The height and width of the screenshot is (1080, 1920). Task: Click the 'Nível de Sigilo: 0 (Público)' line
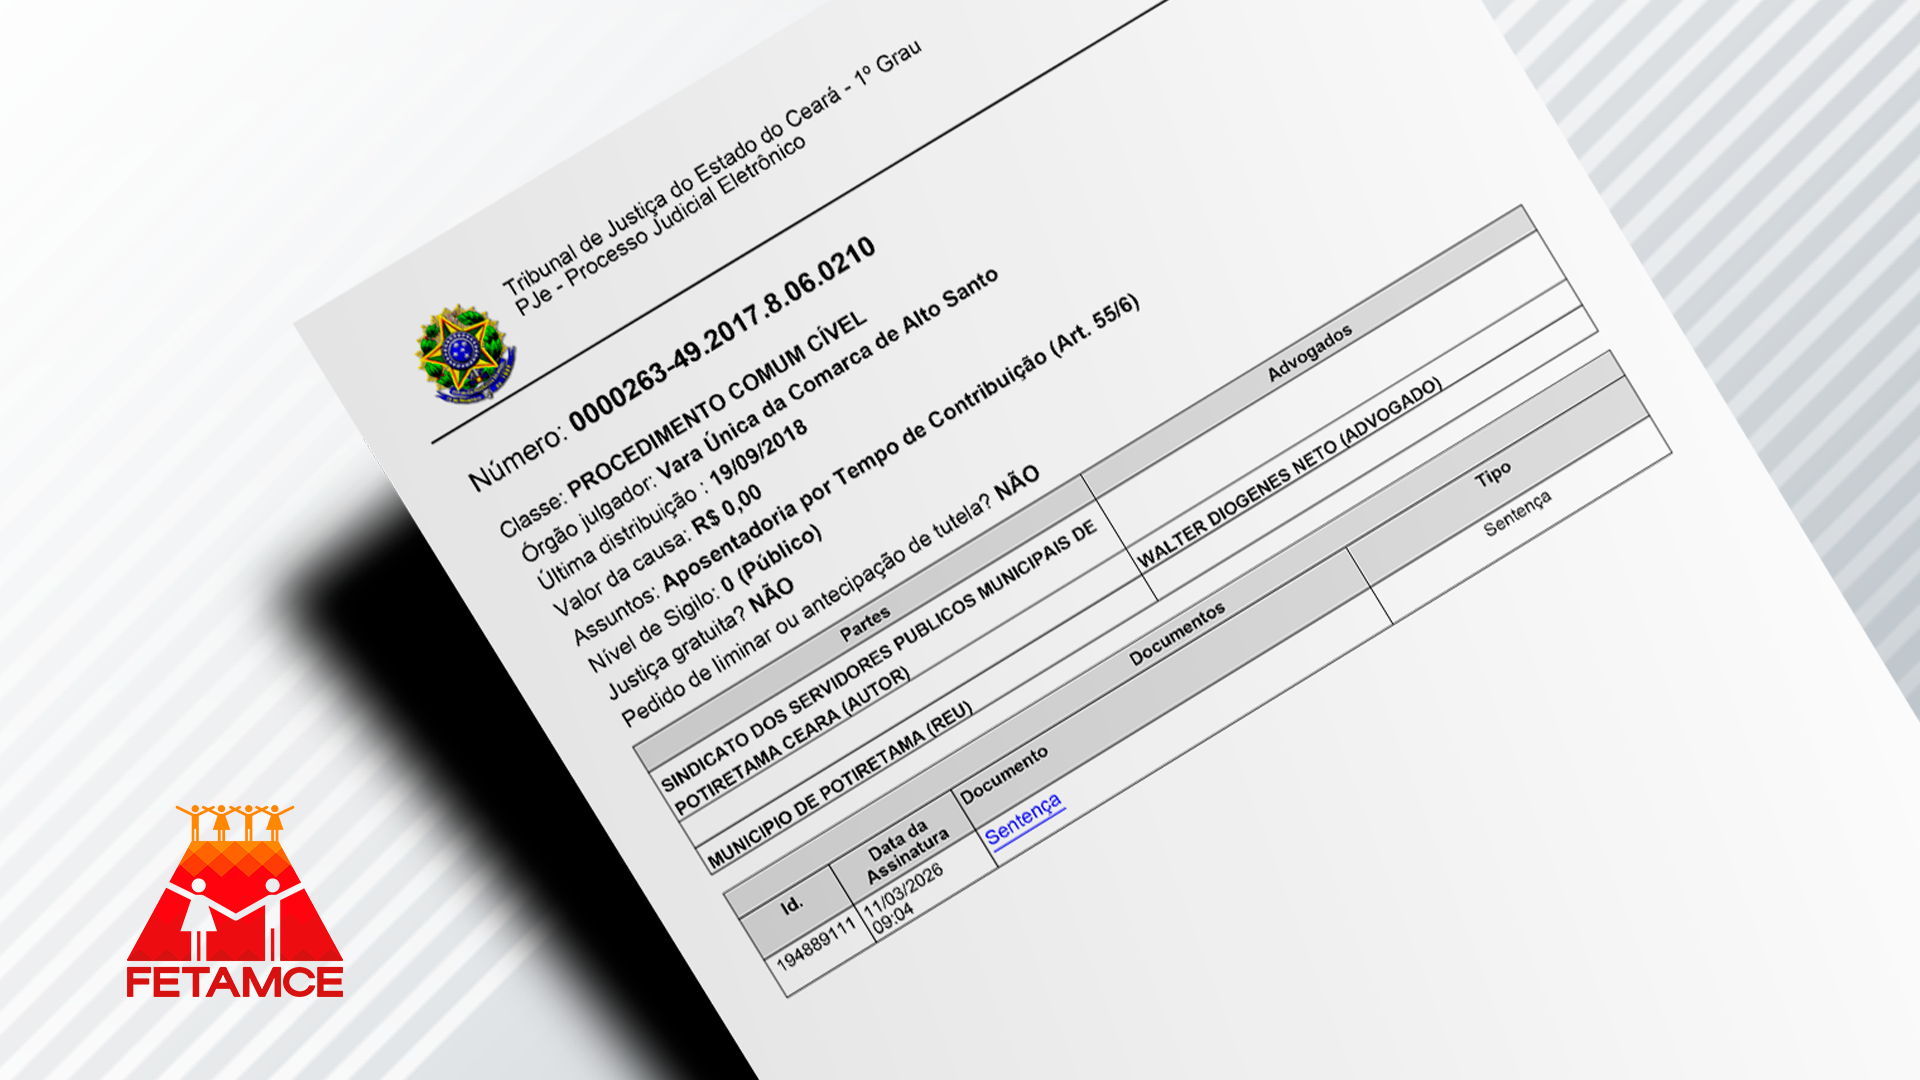tap(705, 598)
